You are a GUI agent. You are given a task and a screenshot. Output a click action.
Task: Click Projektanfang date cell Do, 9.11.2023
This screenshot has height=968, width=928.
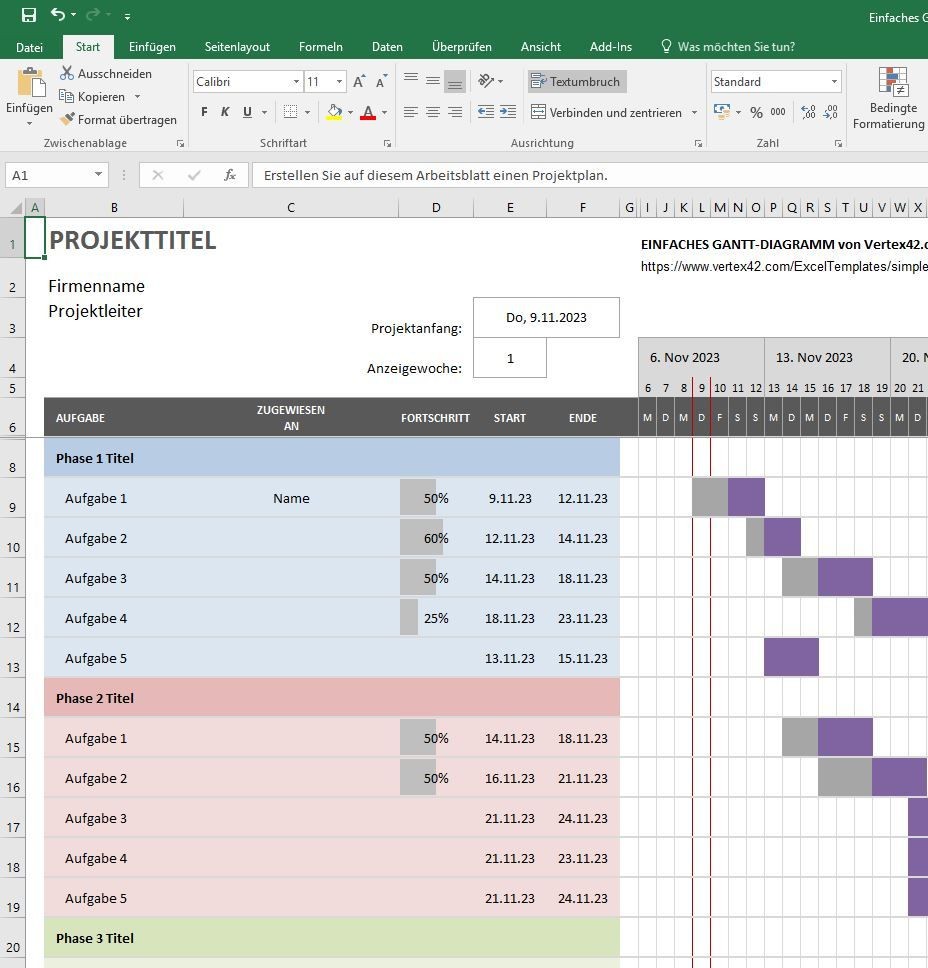pyautogui.click(x=546, y=317)
